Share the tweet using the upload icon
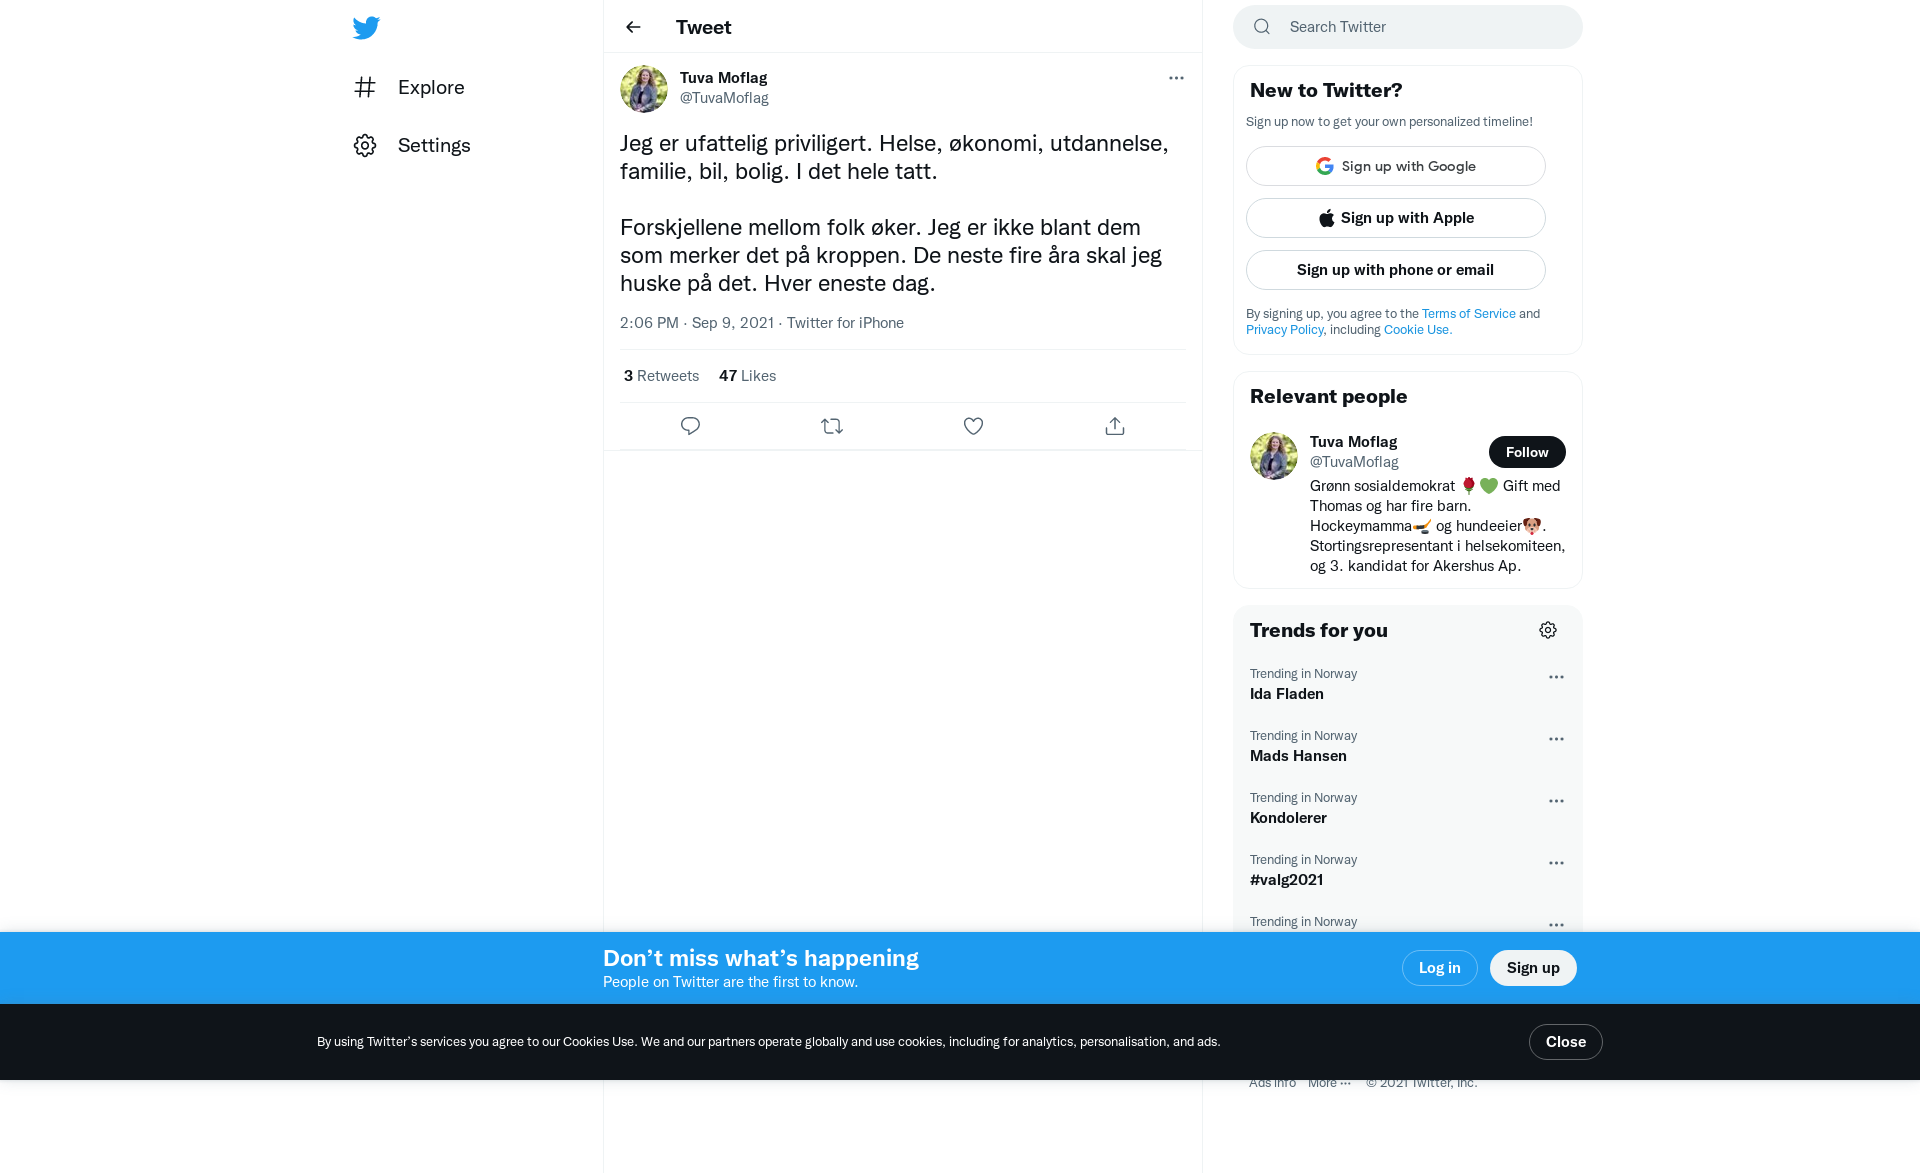 (1115, 426)
